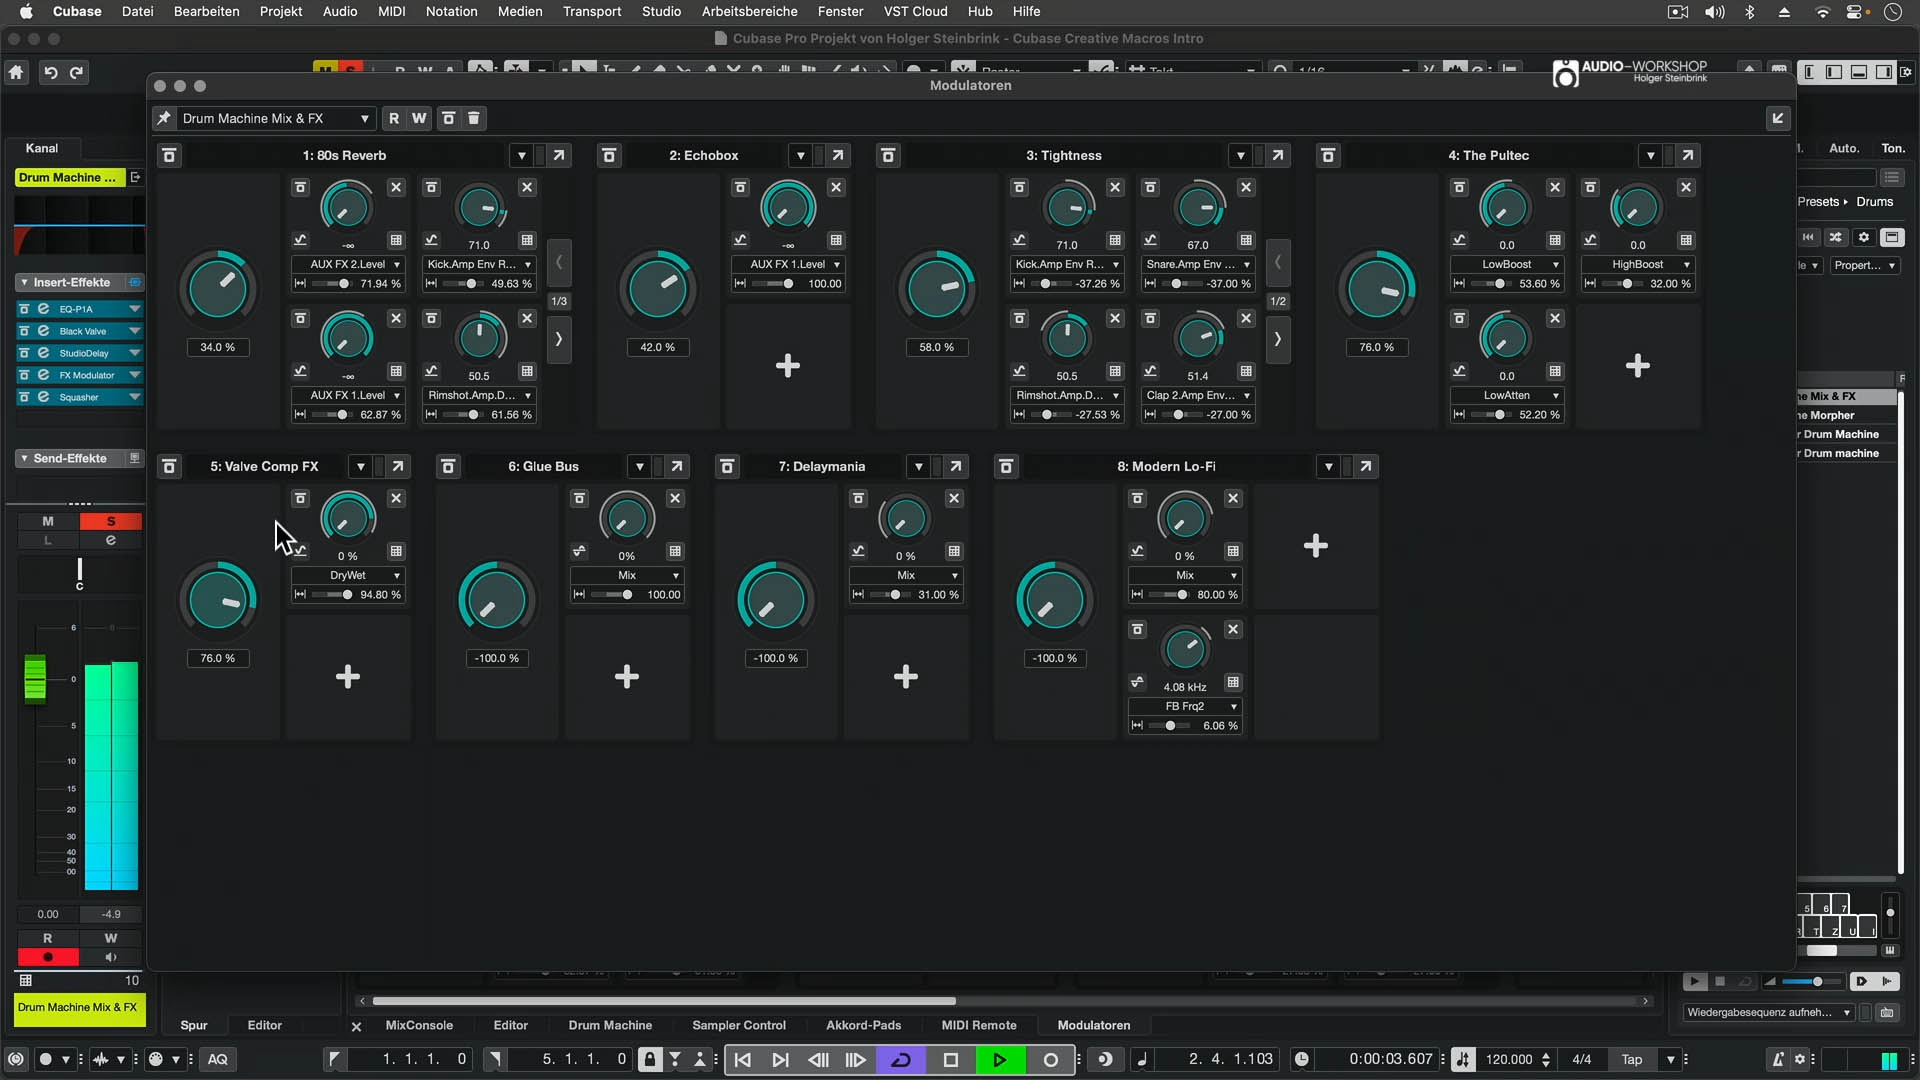Image resolution: width=1920 pixels, height=1080 pixels.
Task: Click the Wi-Fi icon in macOS menu bar
Action: click(1822, 12)
